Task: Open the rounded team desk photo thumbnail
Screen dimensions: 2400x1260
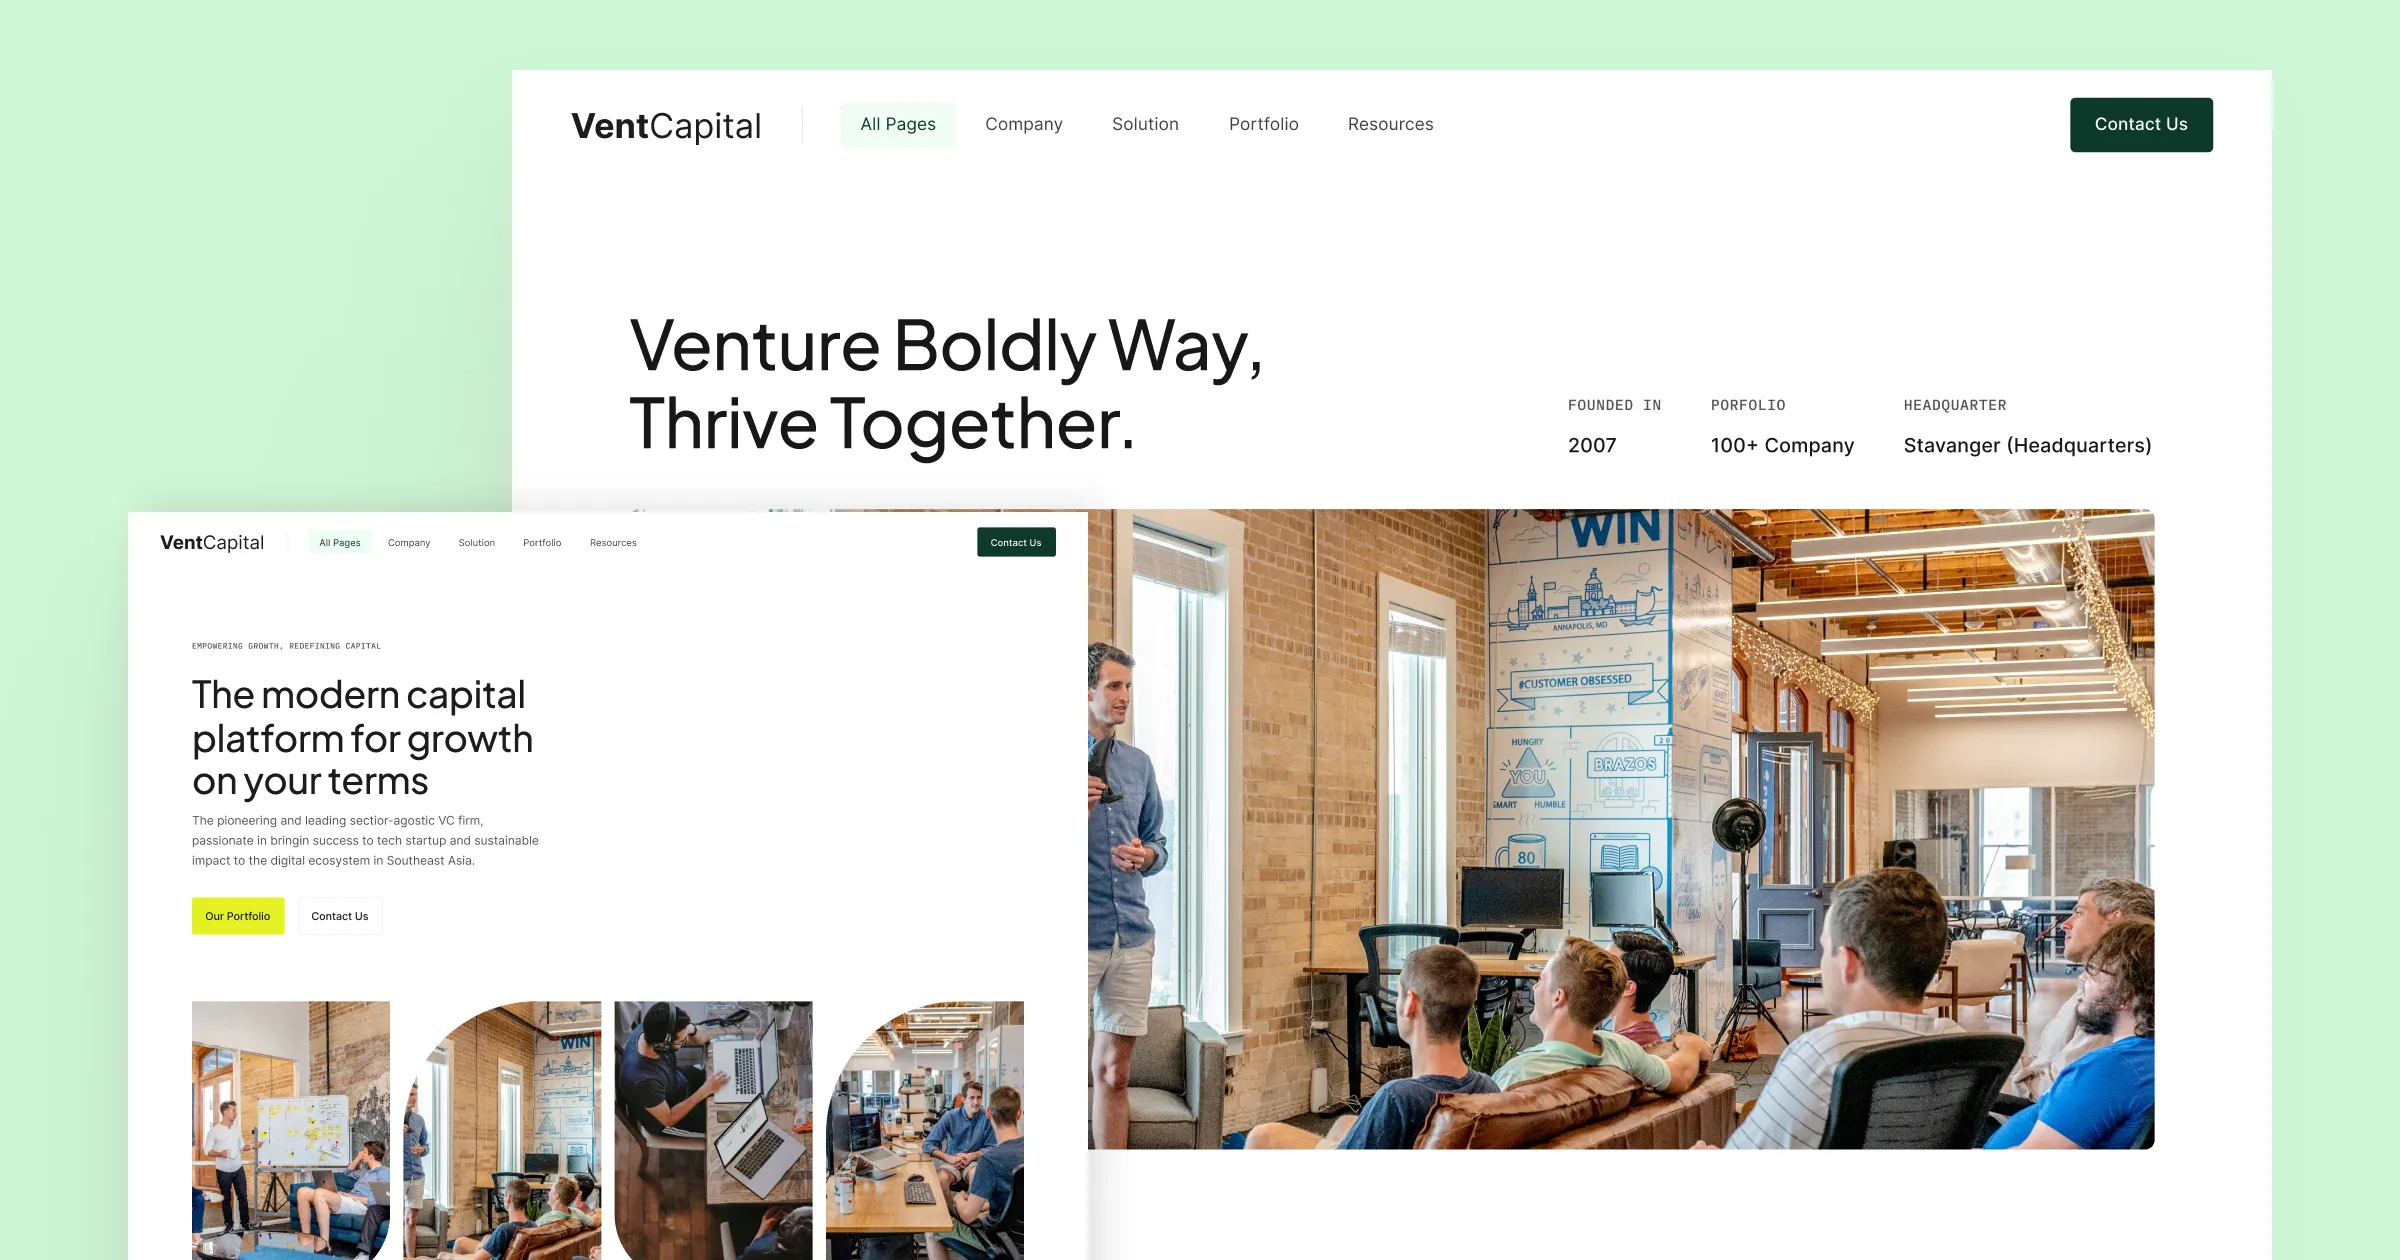Action: tap(925, 1130)
